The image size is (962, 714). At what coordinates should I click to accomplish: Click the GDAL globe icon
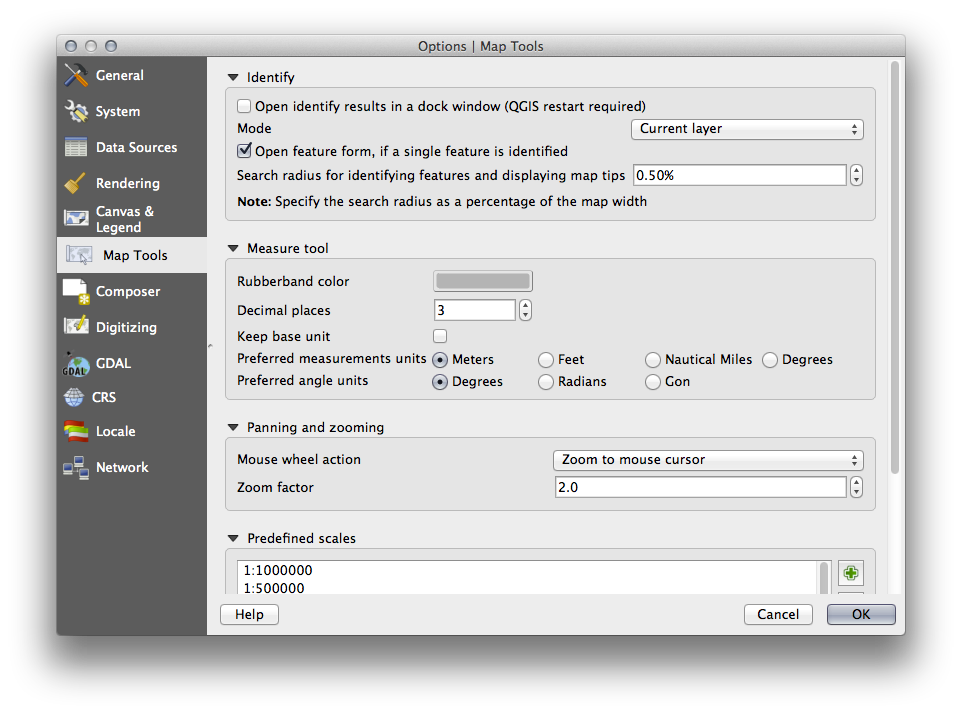pos(76,364)
